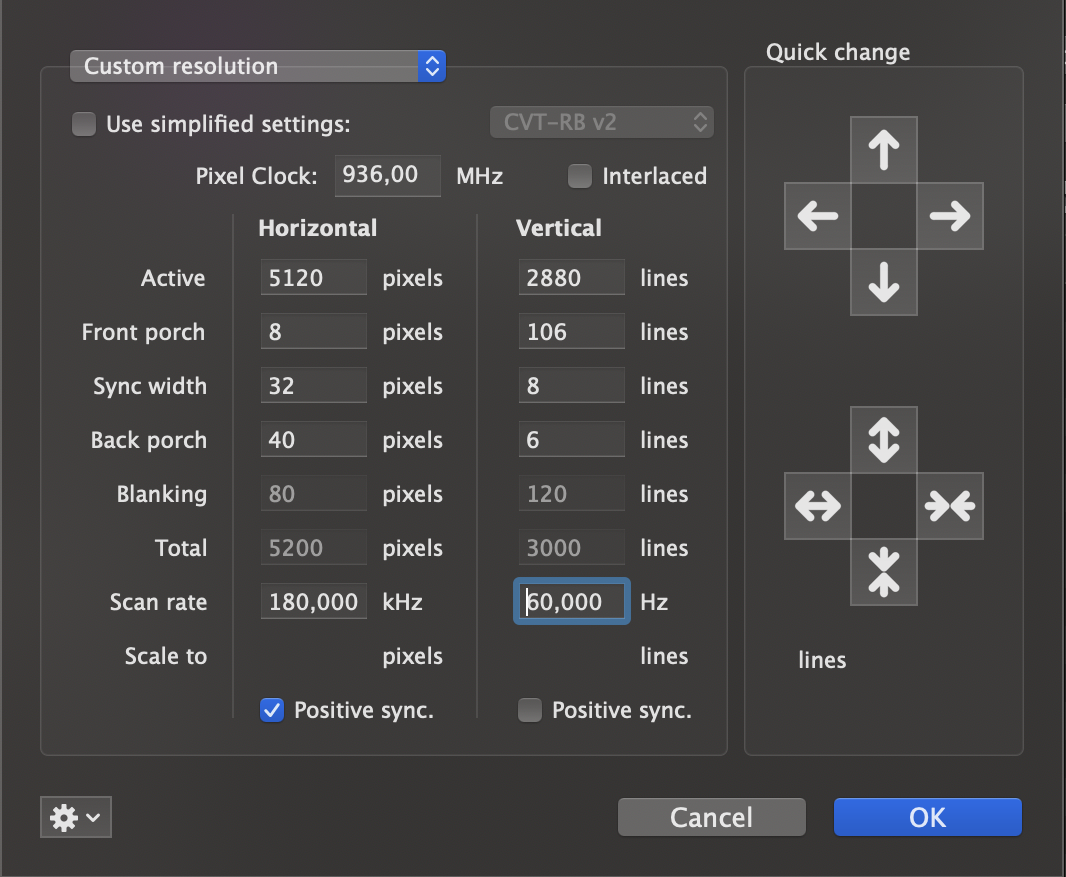The image size is (1066, 877).
Task: Click the horizontal Scan rate kHz field
Action: [x=314, y=602]
